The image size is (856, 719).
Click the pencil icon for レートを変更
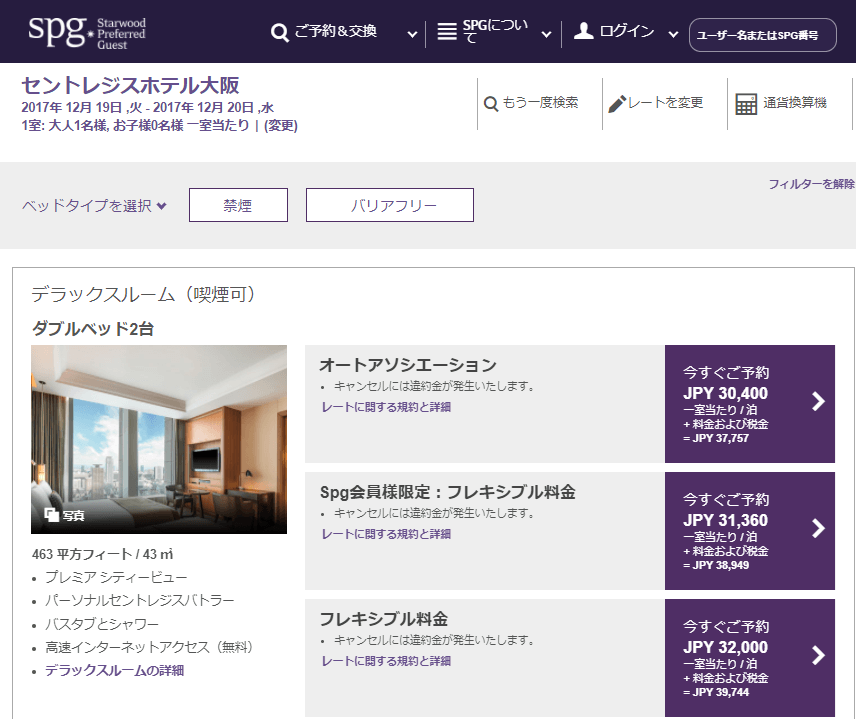tap(617, 103)
